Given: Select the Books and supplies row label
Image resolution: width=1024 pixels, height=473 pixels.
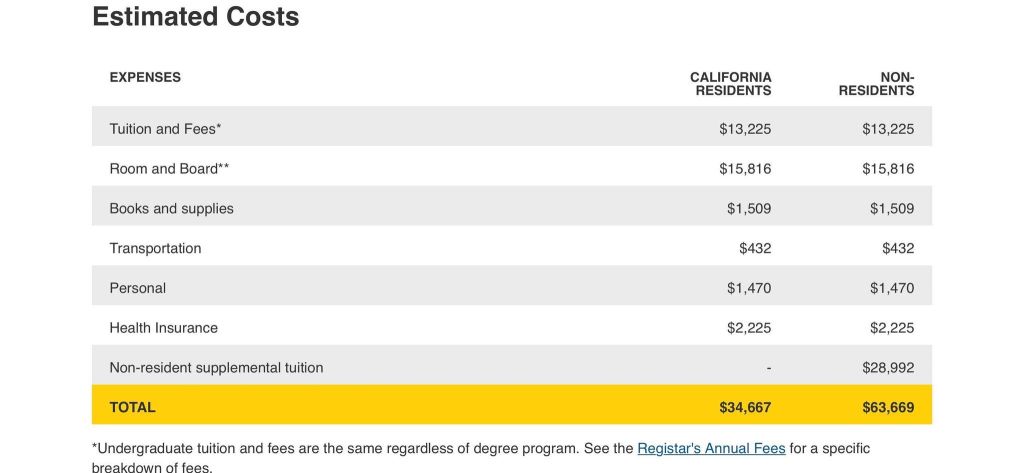Looking at the screenshot, I should click(171, 209).
